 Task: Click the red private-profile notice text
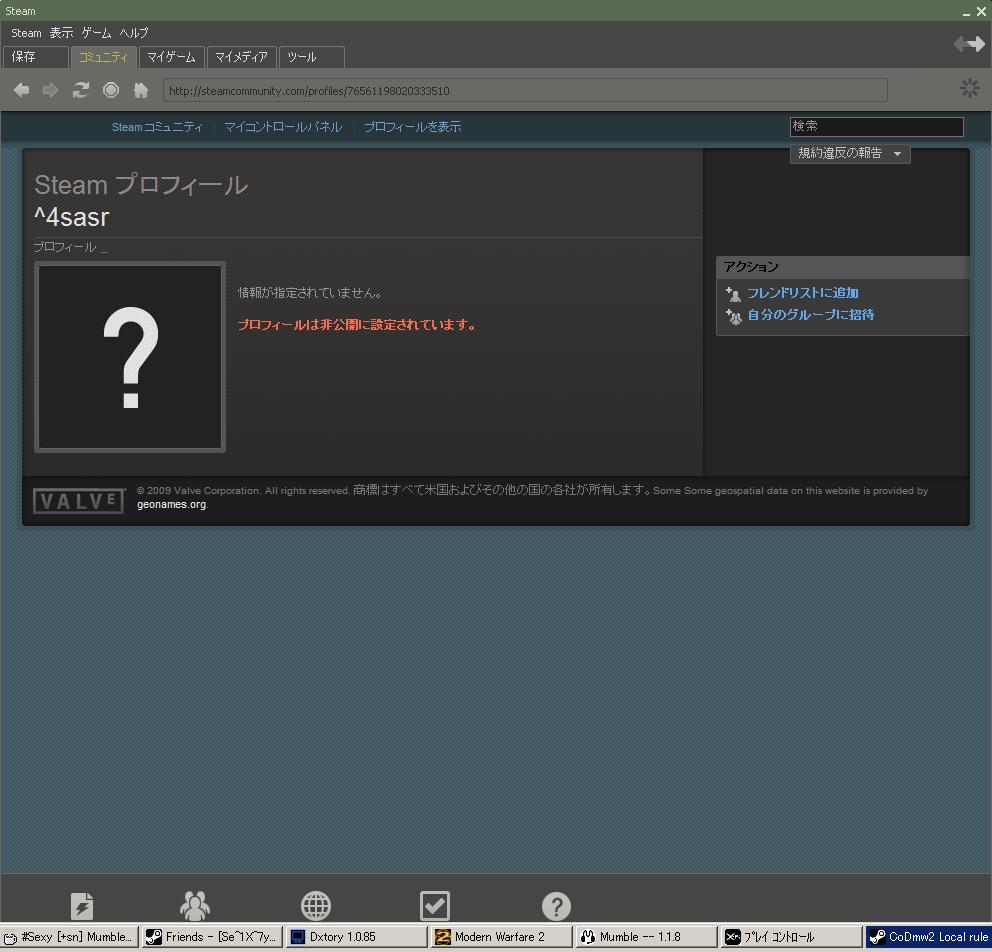pos(356,325)
